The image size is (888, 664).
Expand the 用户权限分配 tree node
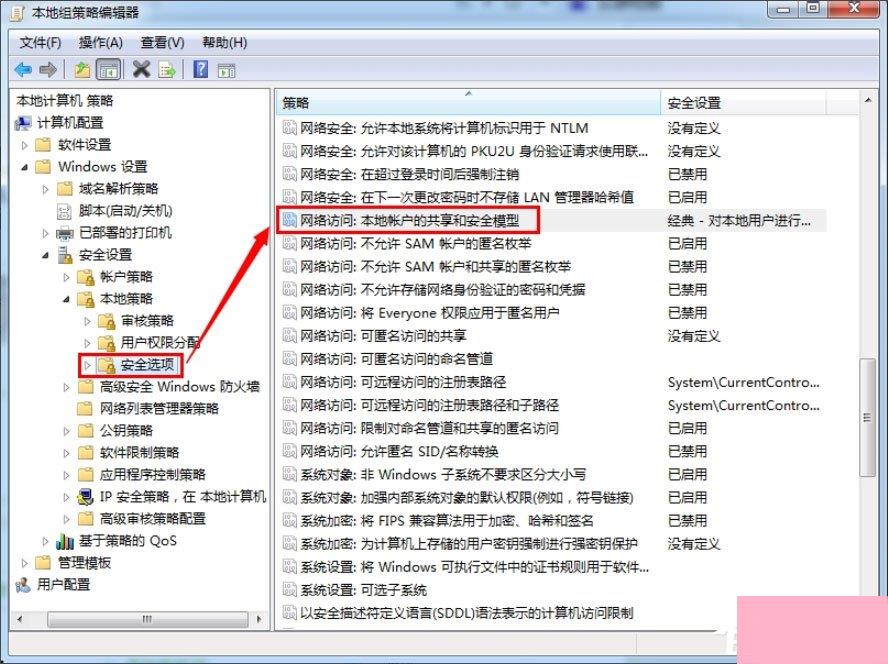click(x=87, y=343)
